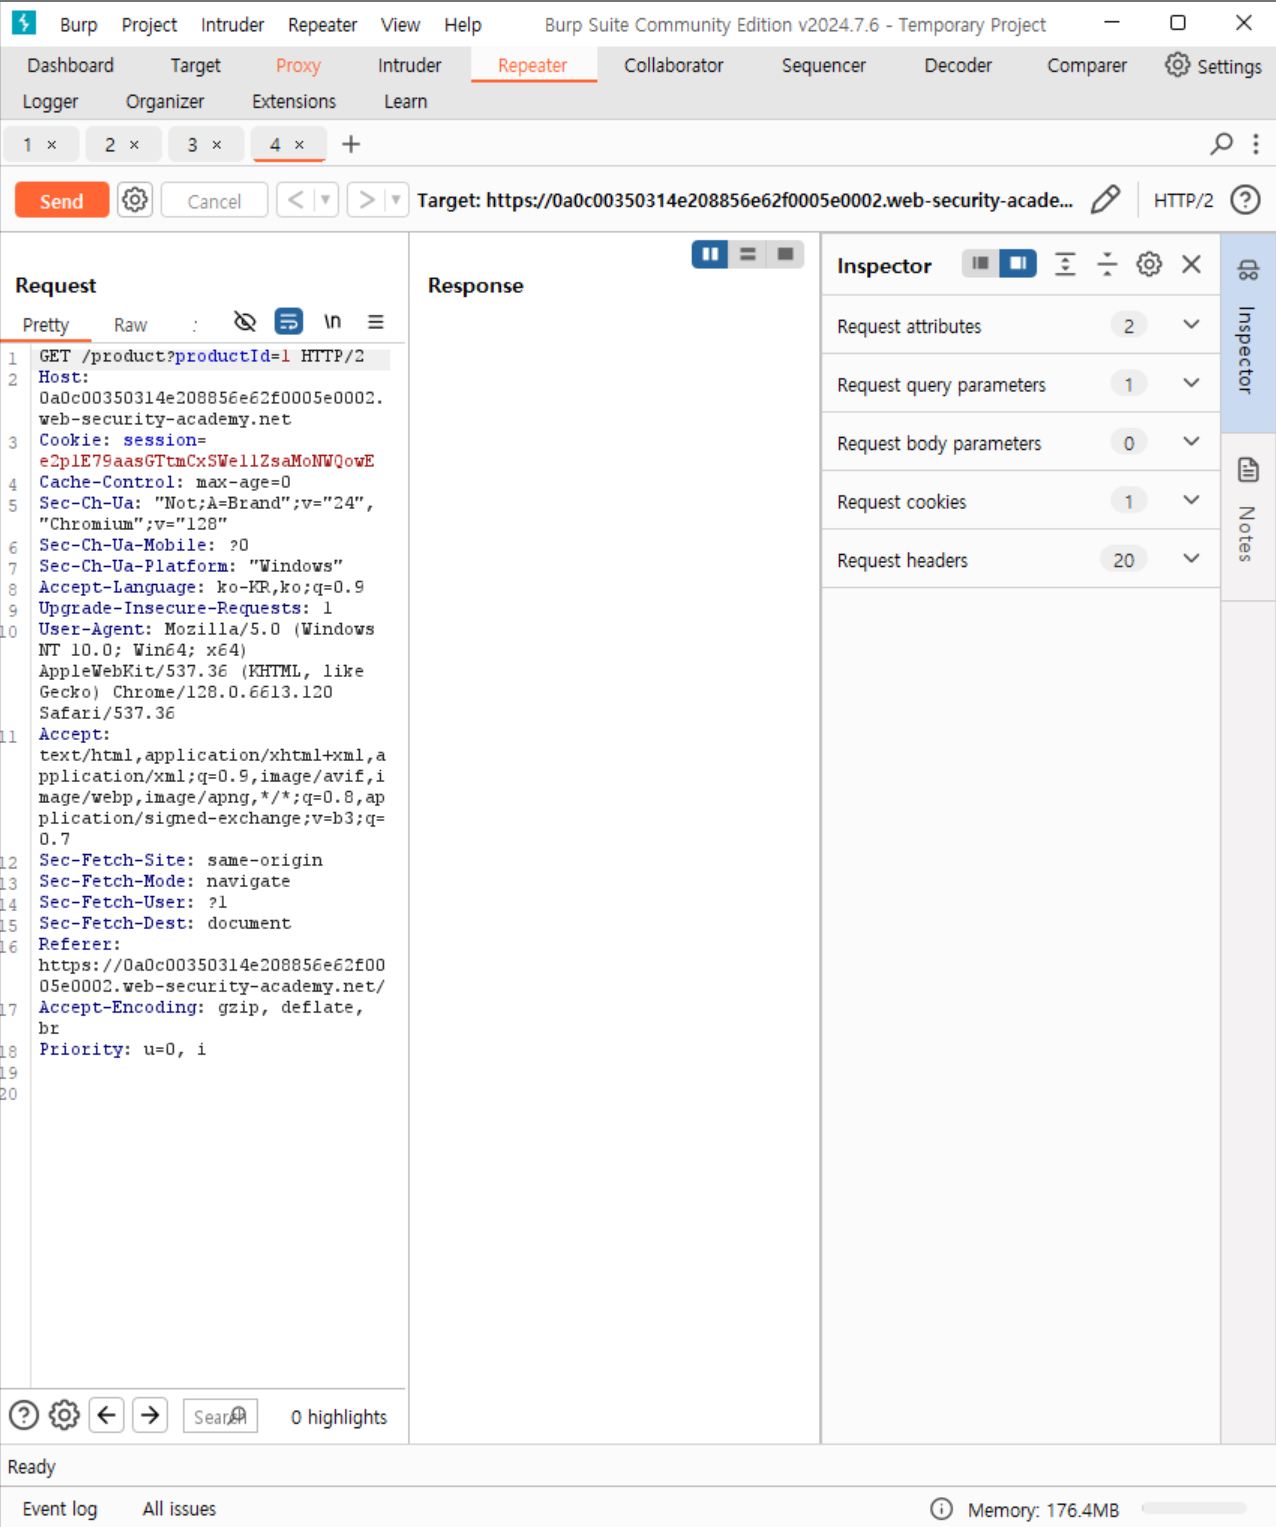This screenshot has height=1527, width=1276.
Task: Toggle show non-printable \n characters
Action: 332,322
